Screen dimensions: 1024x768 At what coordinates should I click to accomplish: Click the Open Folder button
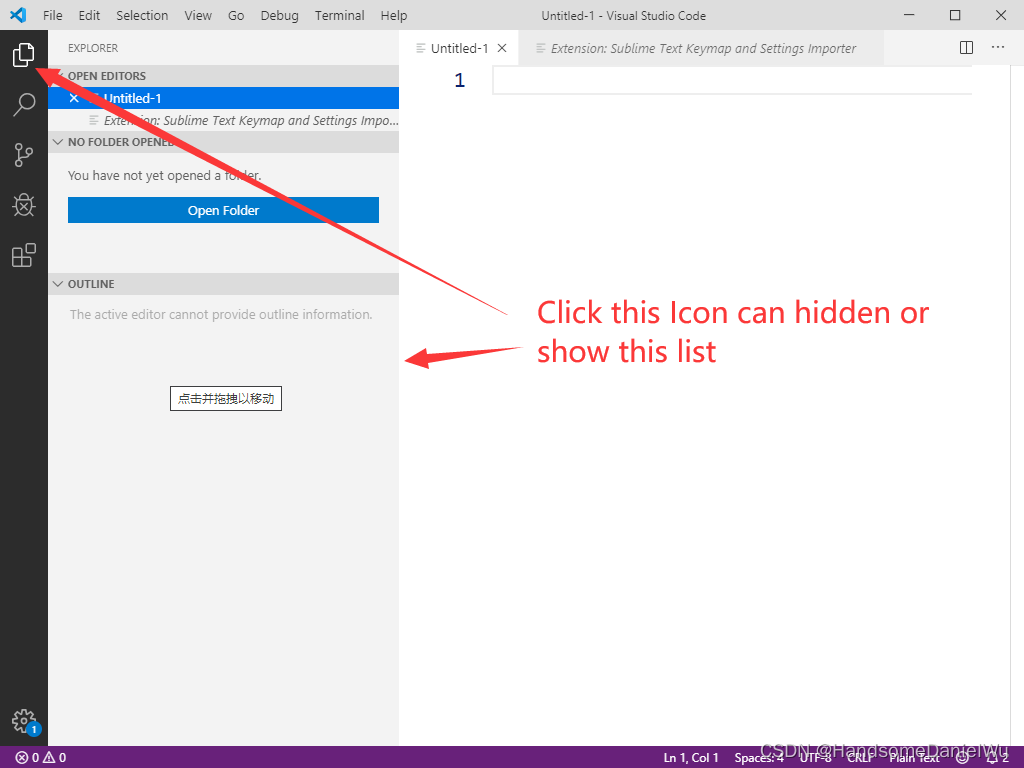coord(223,210)
